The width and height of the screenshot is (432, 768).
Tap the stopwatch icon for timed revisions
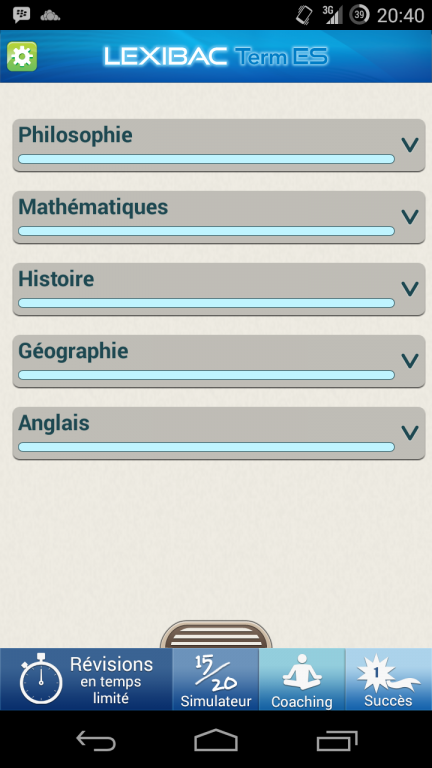pos(41,678)
